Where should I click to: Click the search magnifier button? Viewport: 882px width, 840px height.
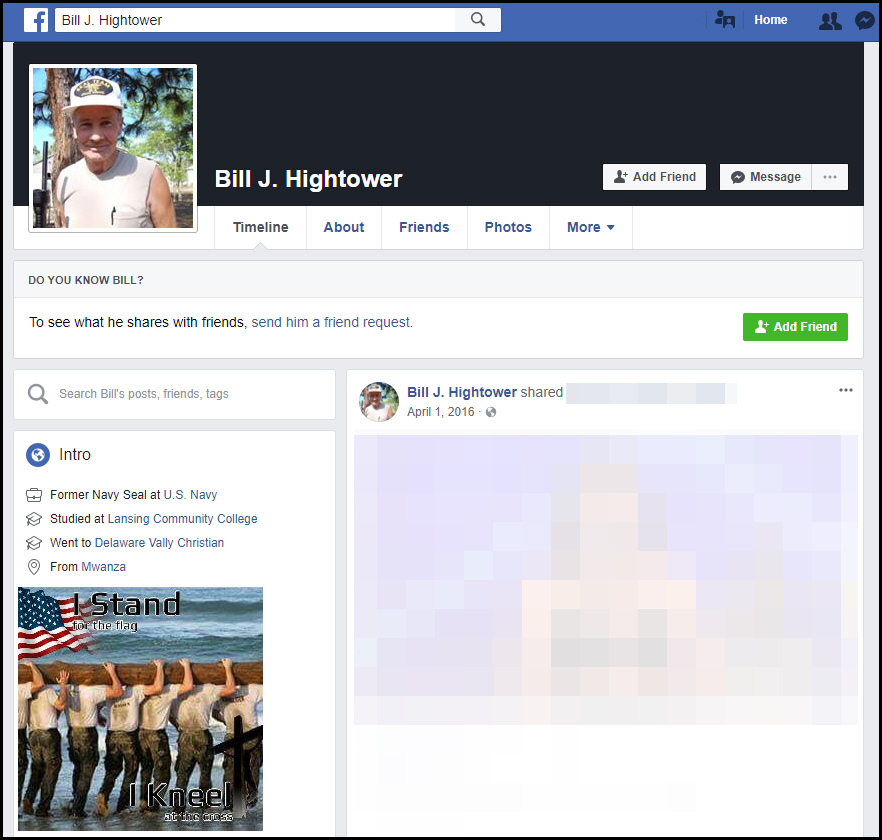pyautogui.click(x=478, y=20)
